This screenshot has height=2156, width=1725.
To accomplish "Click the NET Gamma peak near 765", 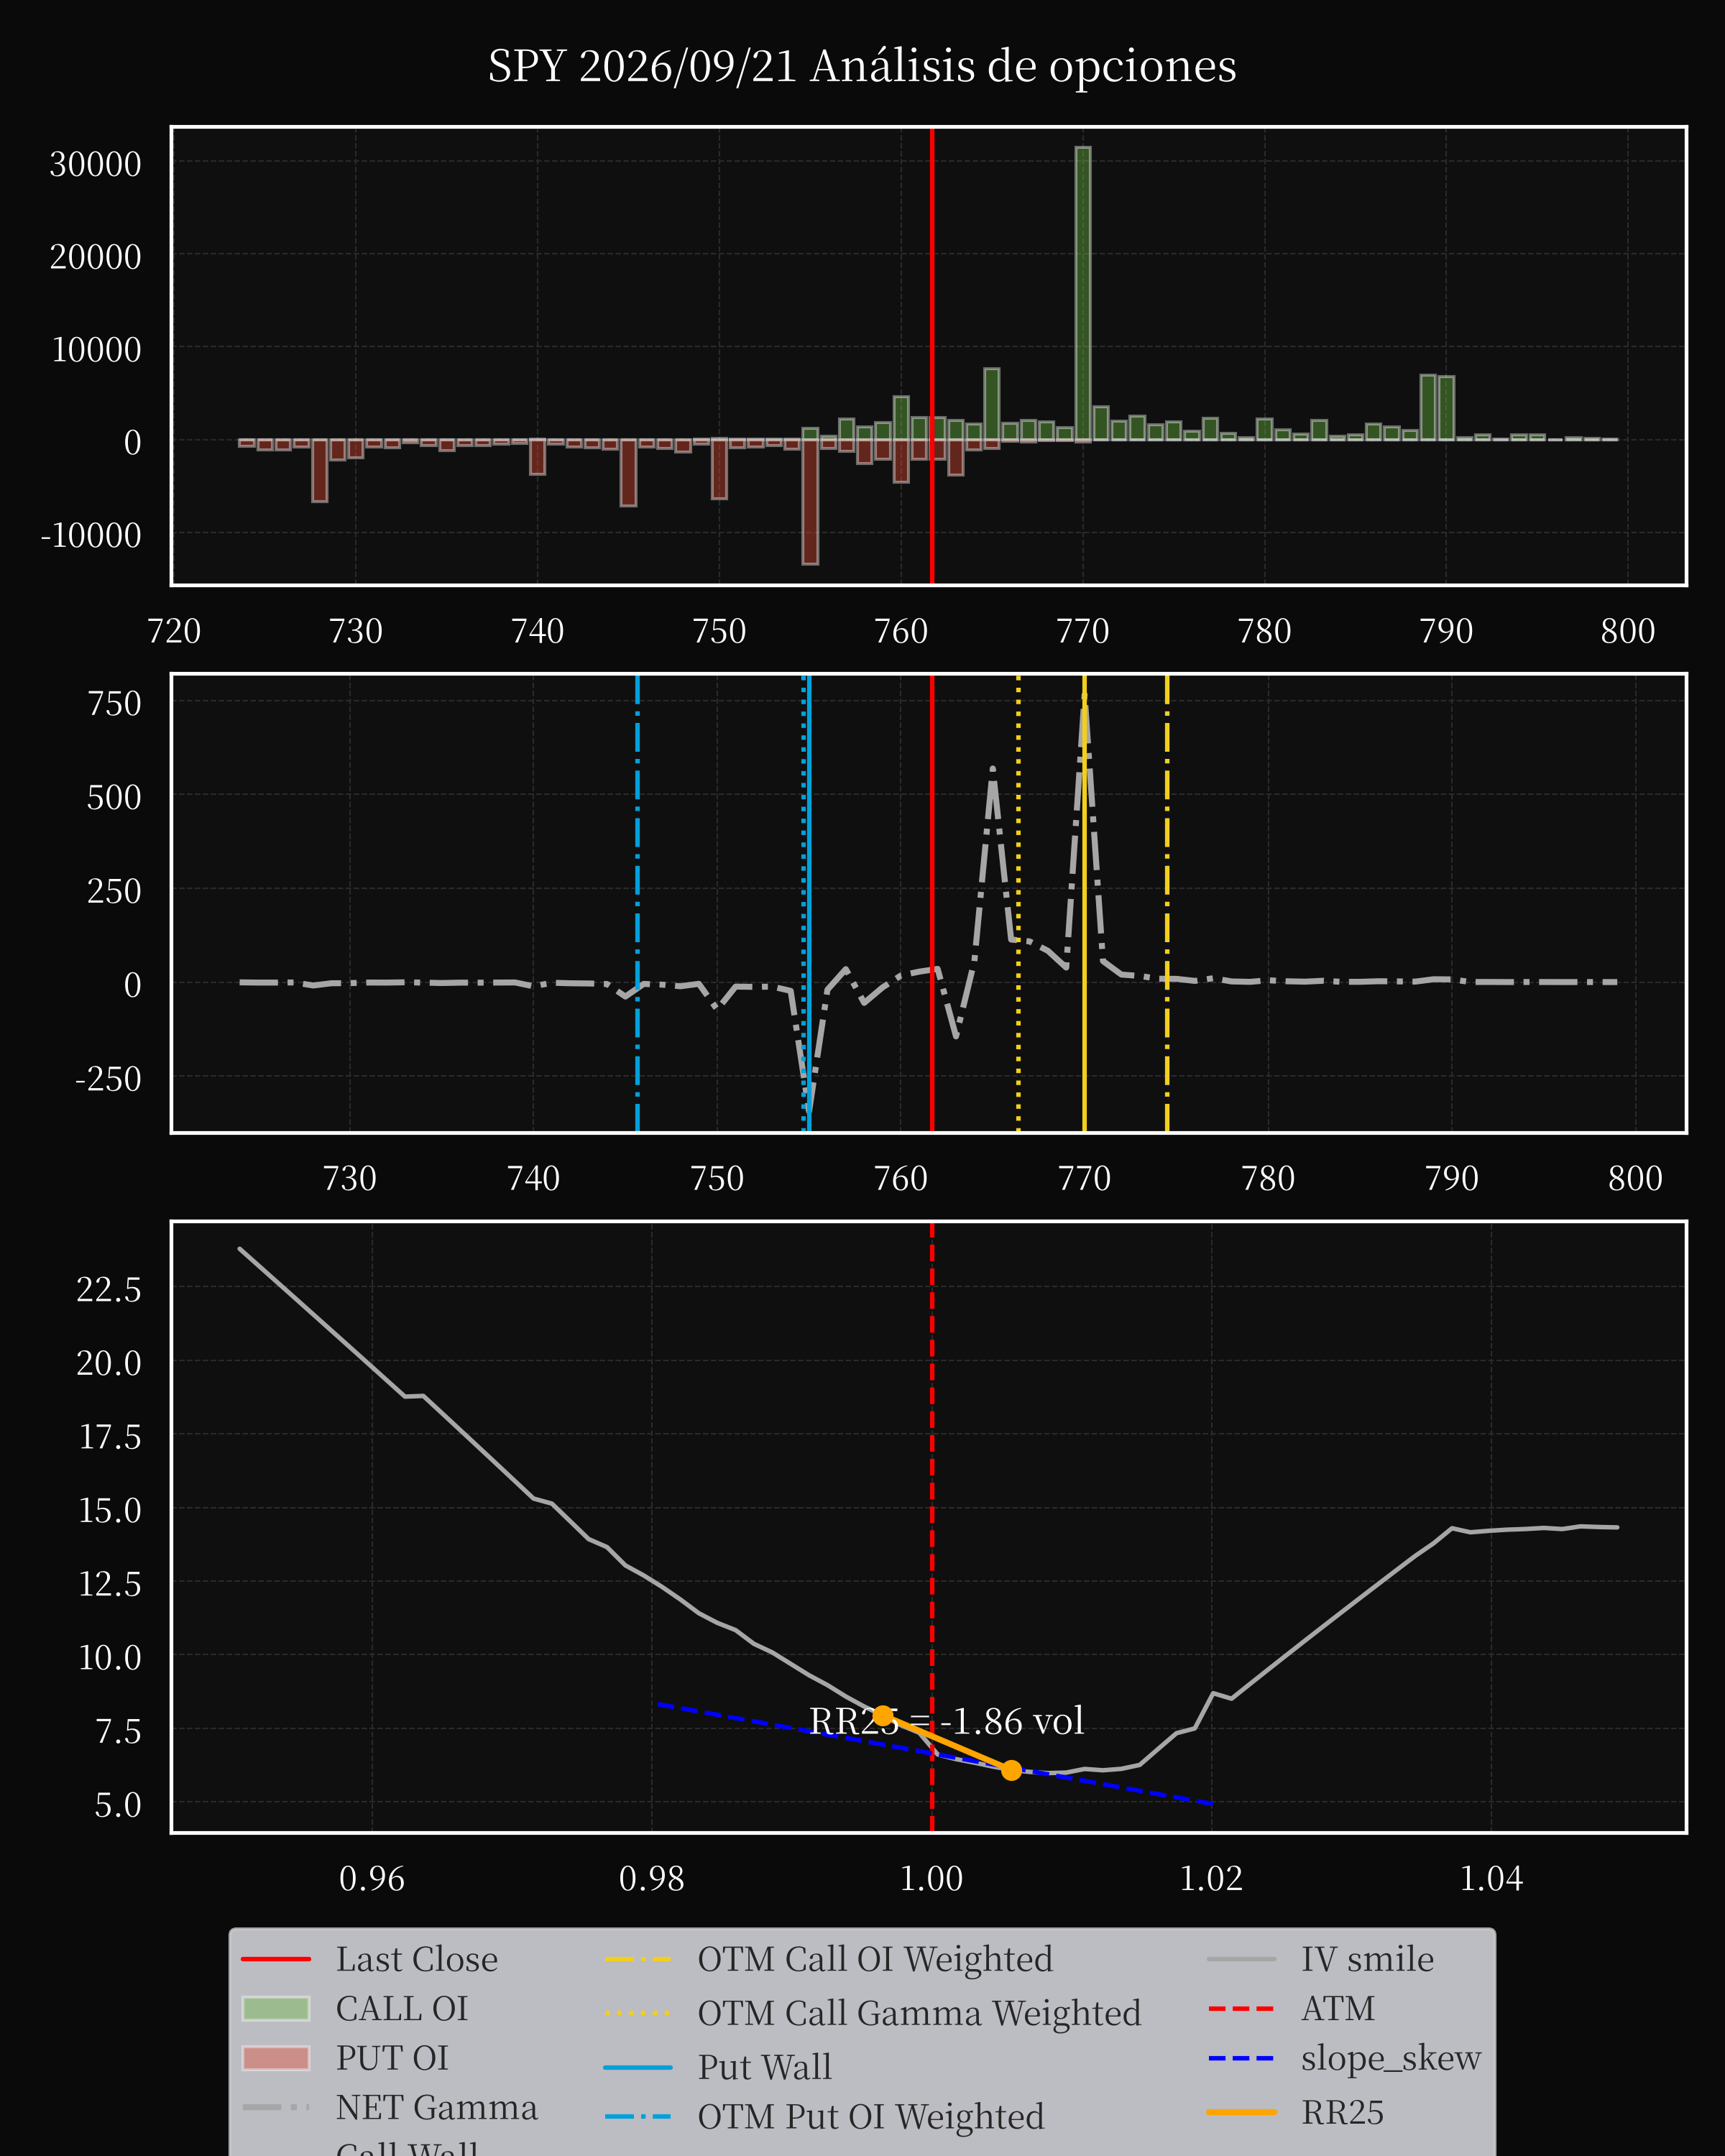I will (992, 770).
